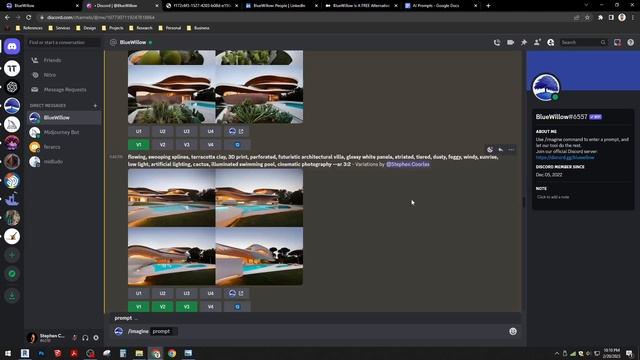Open Midjourney Bot direct message
This screenshot has height=360, width=640.
(x=63, y=132)
